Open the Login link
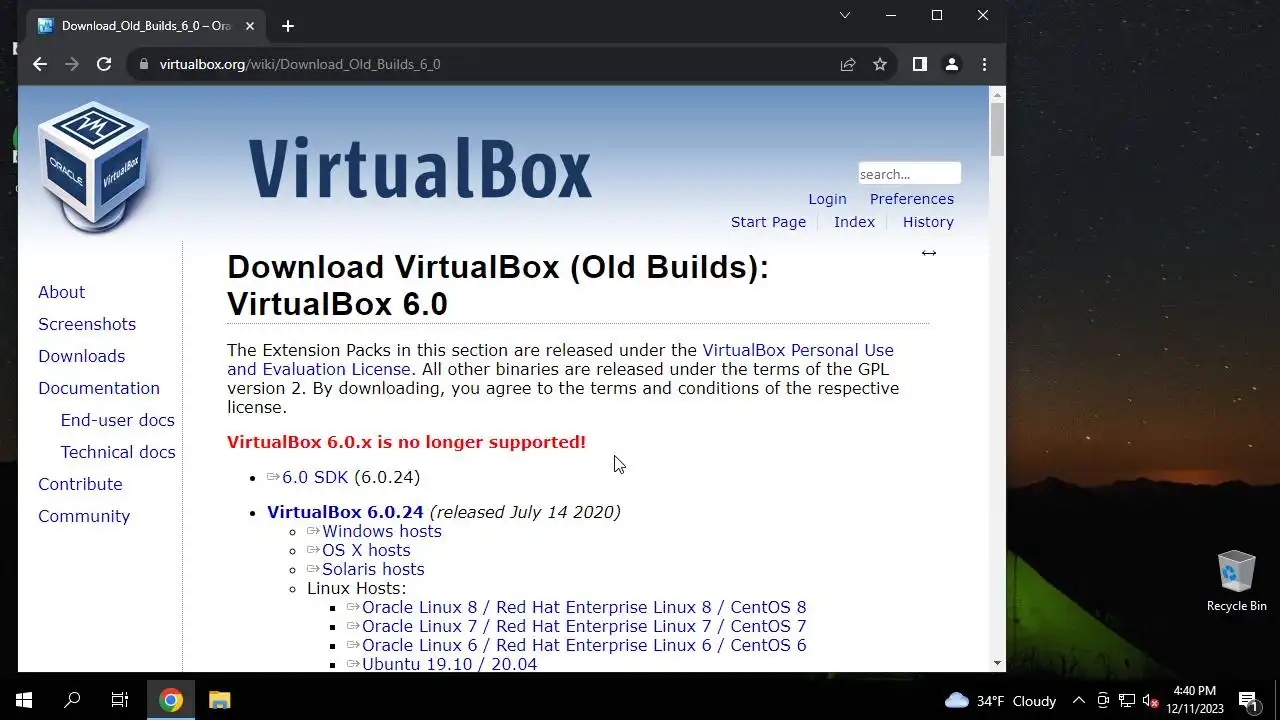This screenshot has height=720, width=1280. (x=827, y=199)
